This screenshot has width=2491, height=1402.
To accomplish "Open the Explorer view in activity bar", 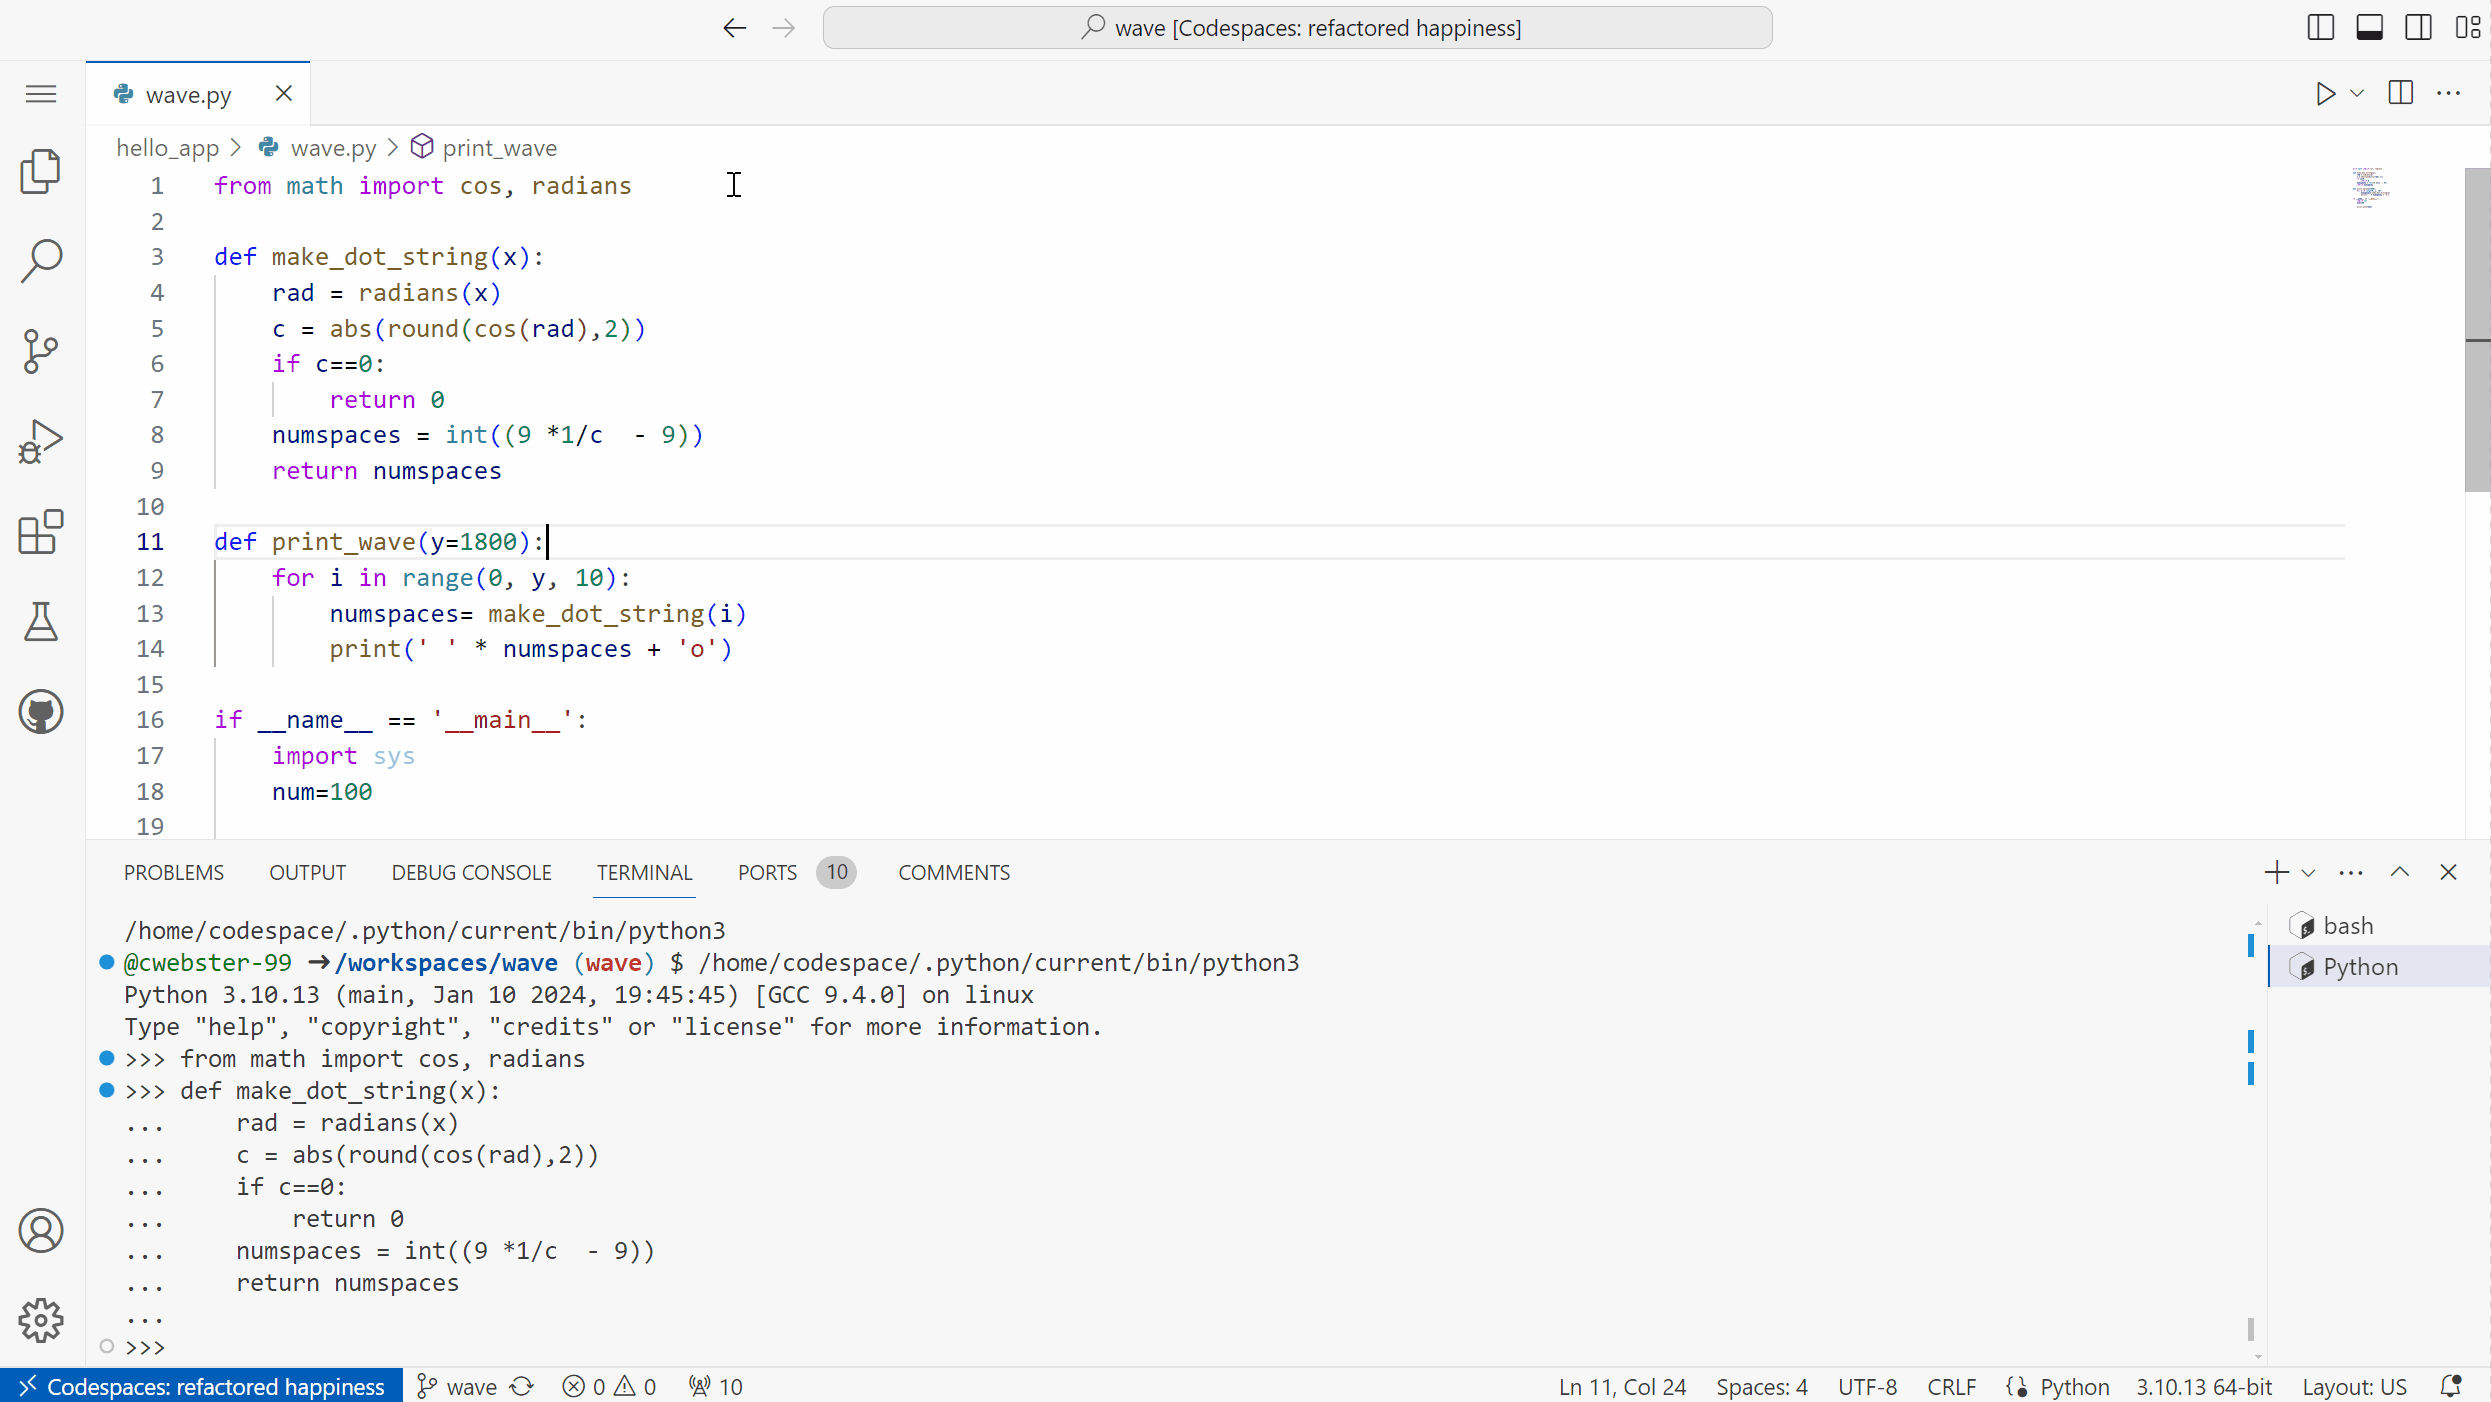I will [41, 171].
